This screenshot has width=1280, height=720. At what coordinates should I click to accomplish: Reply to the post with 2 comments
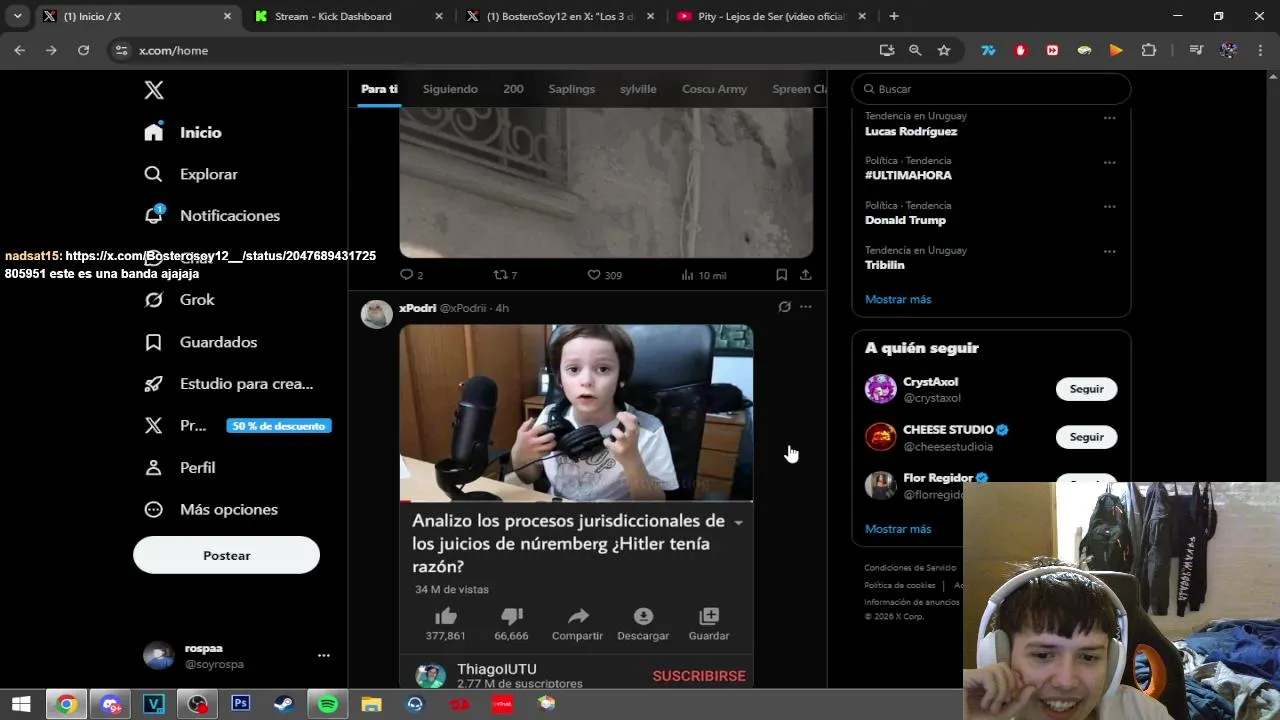[x=411, y=275]
